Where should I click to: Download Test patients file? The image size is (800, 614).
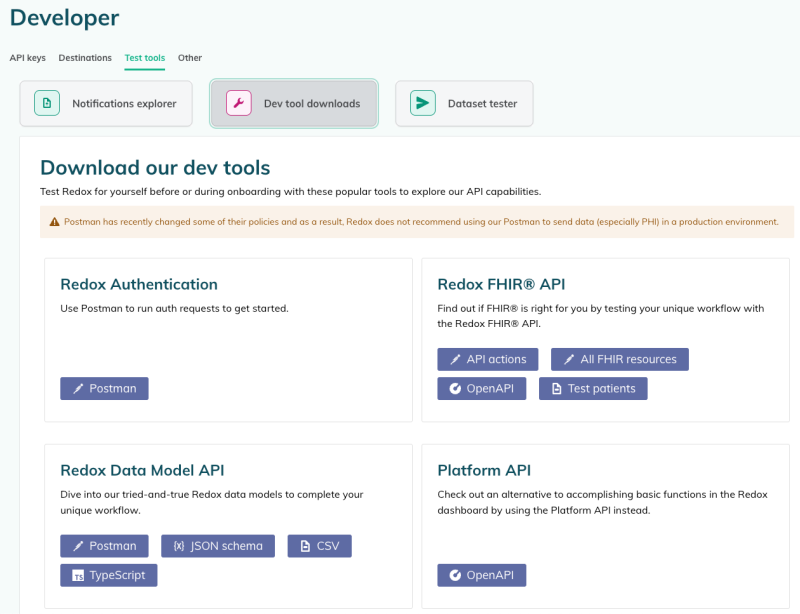593,388
